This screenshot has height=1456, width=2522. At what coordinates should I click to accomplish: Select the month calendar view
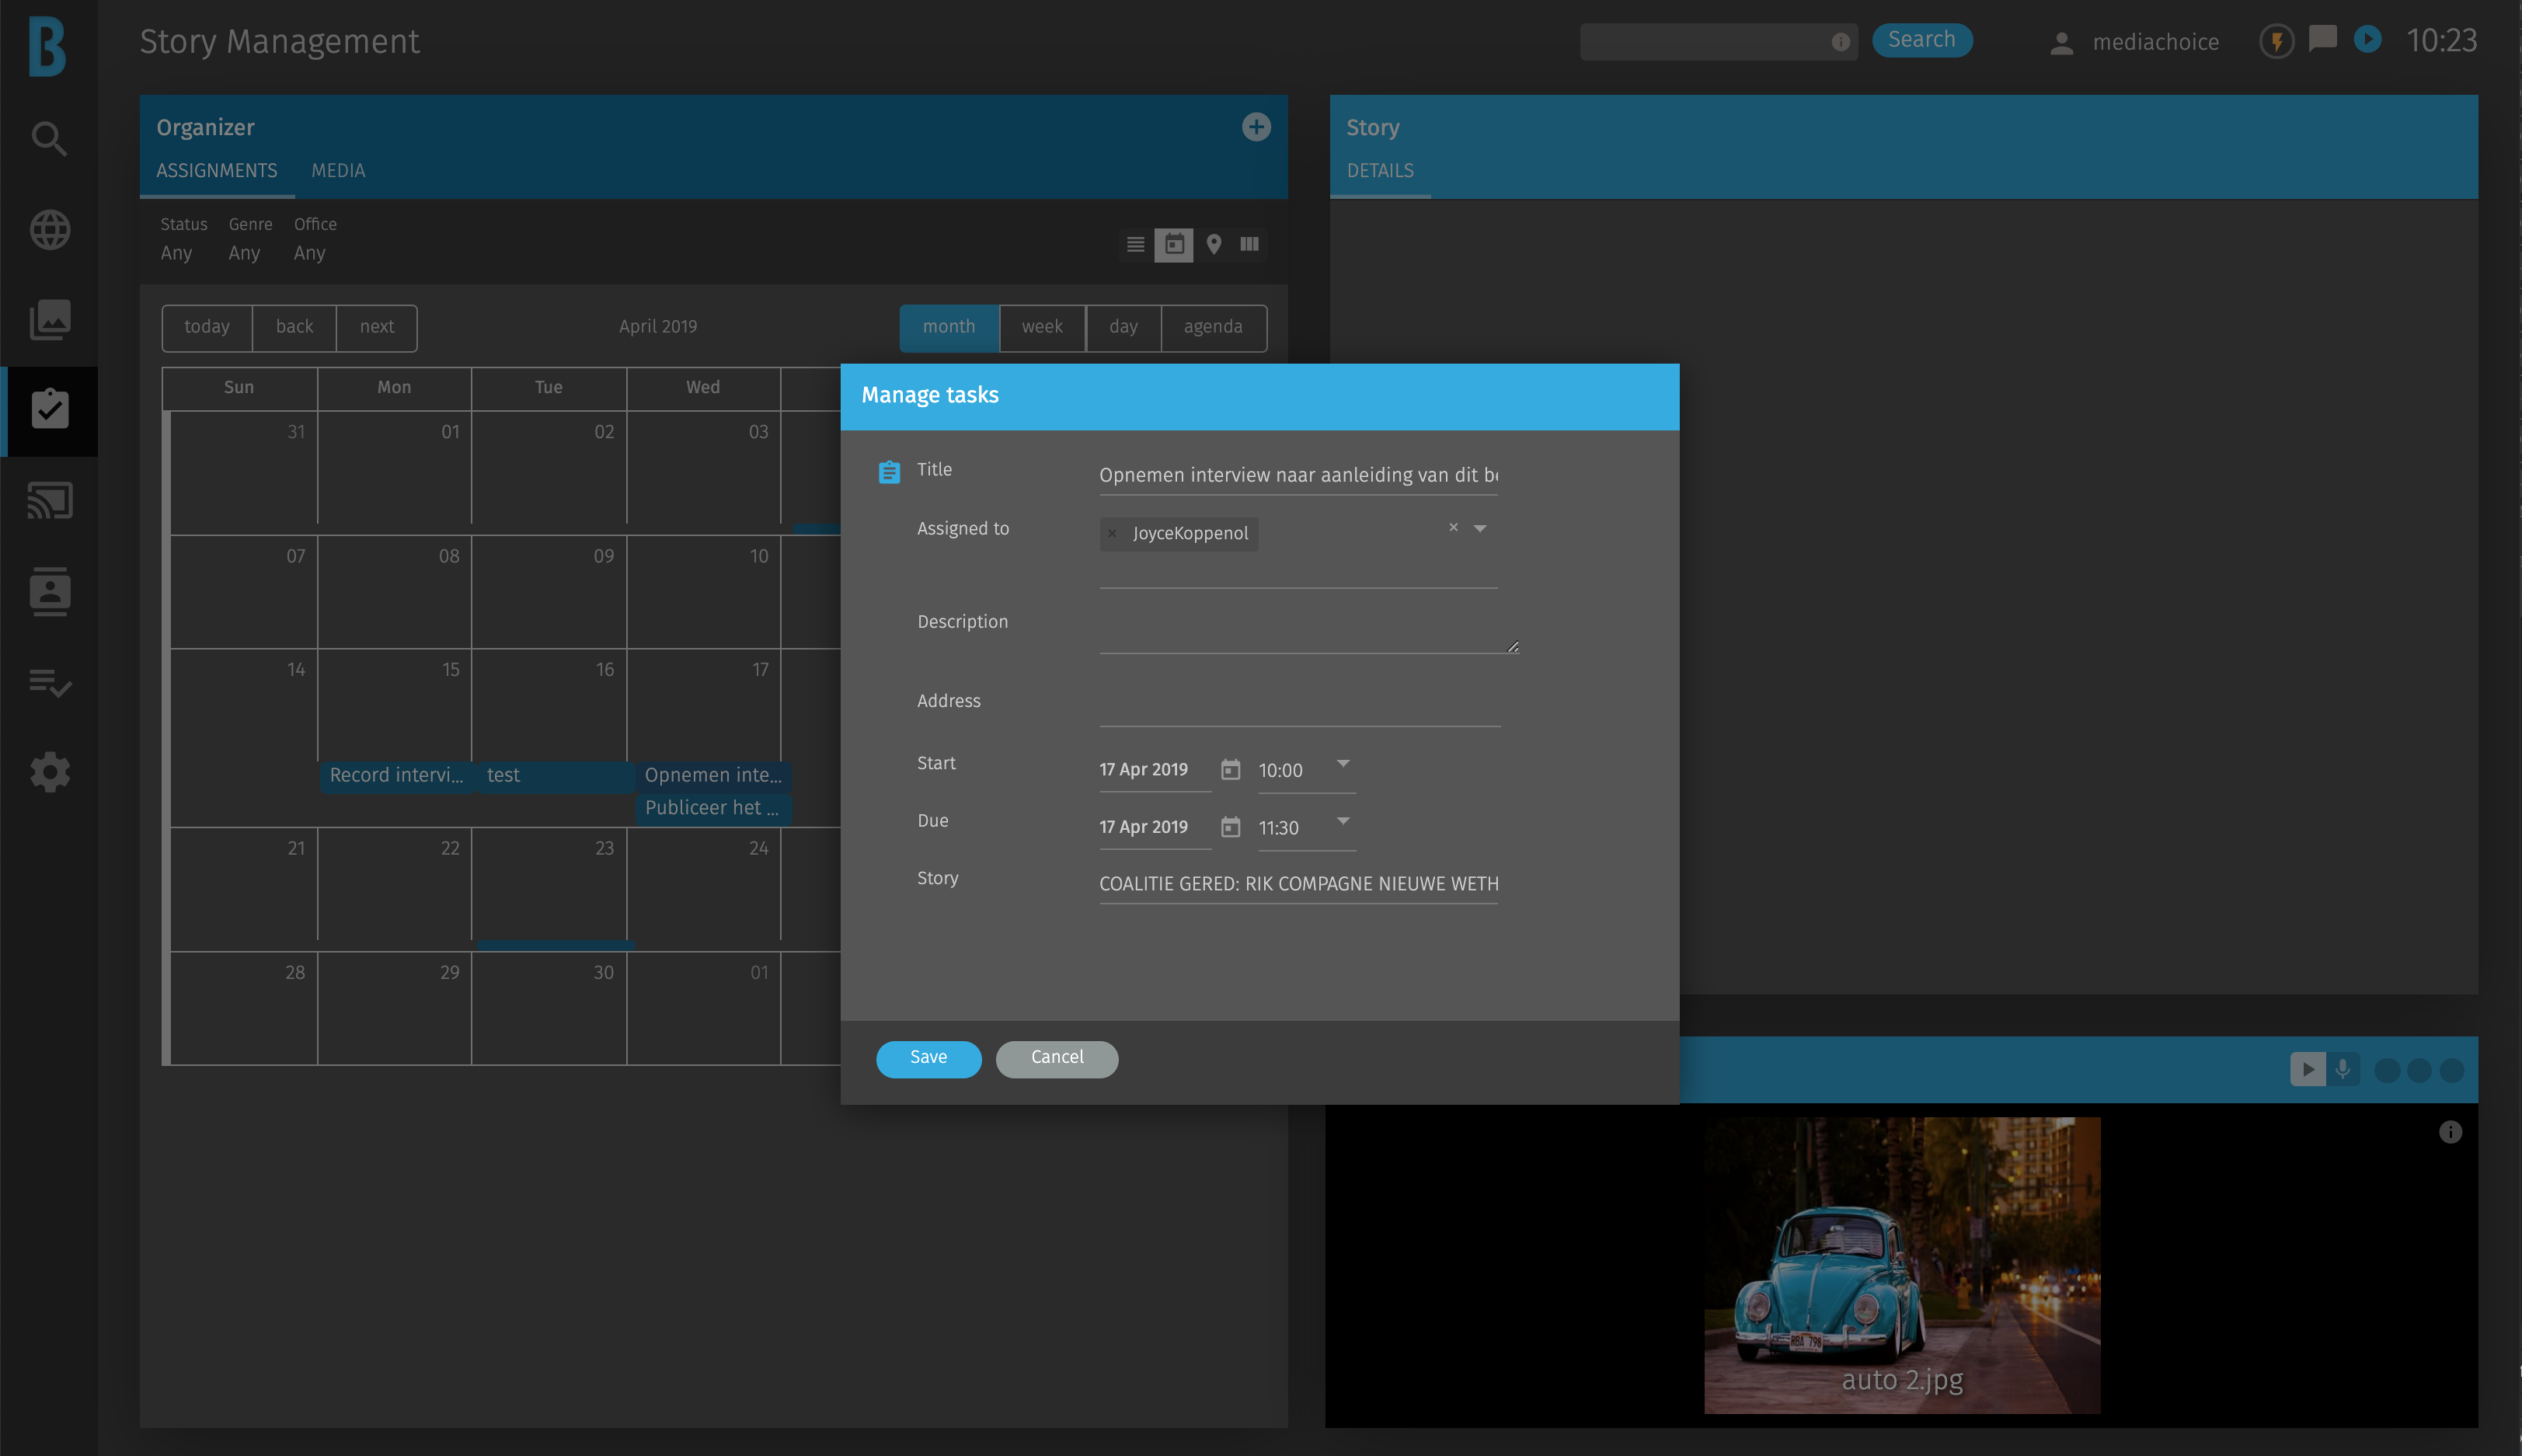[x=948, y=327]
